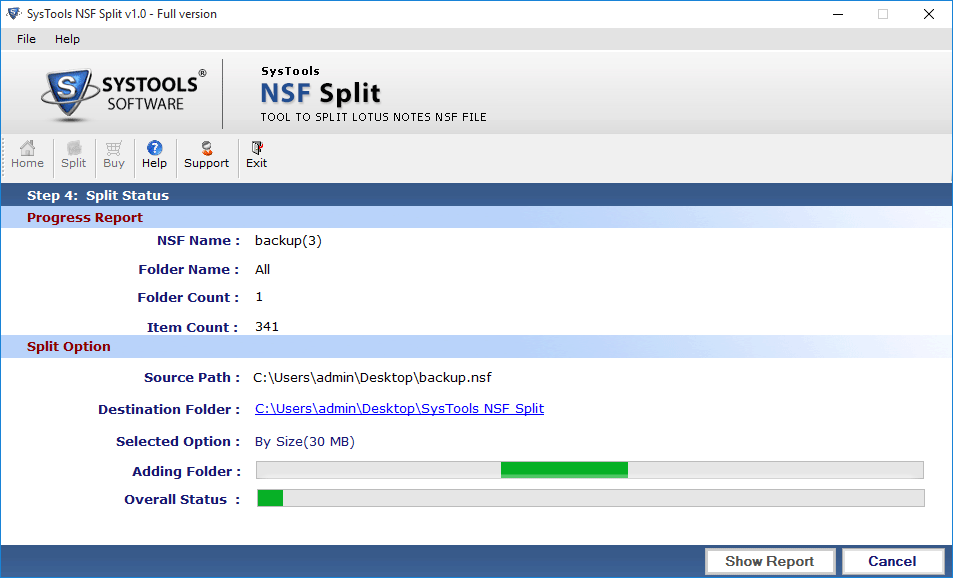
Task: Click the Exit door icon
Action: [x=256, y=155]
